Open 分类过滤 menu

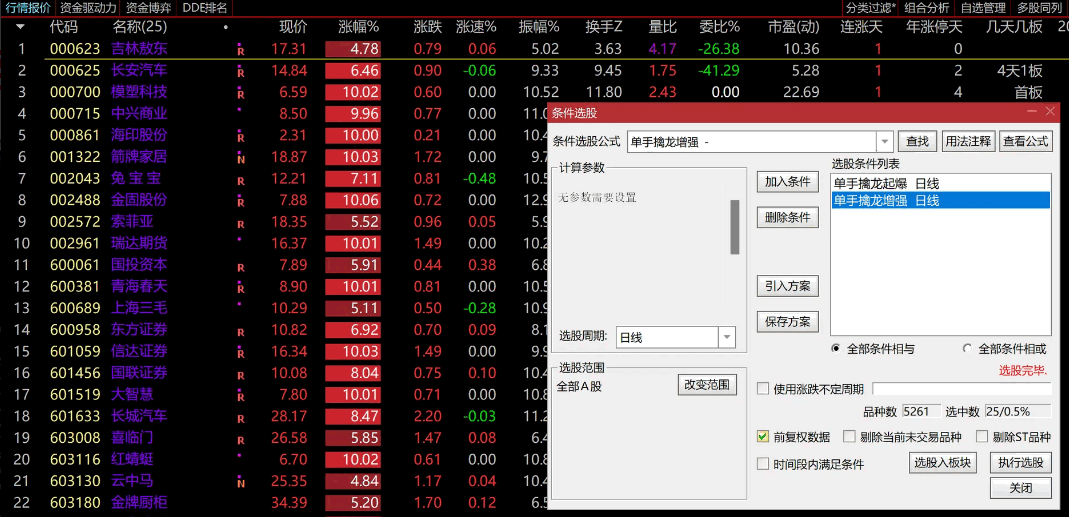pyautogui.click(x=871, y=8)
